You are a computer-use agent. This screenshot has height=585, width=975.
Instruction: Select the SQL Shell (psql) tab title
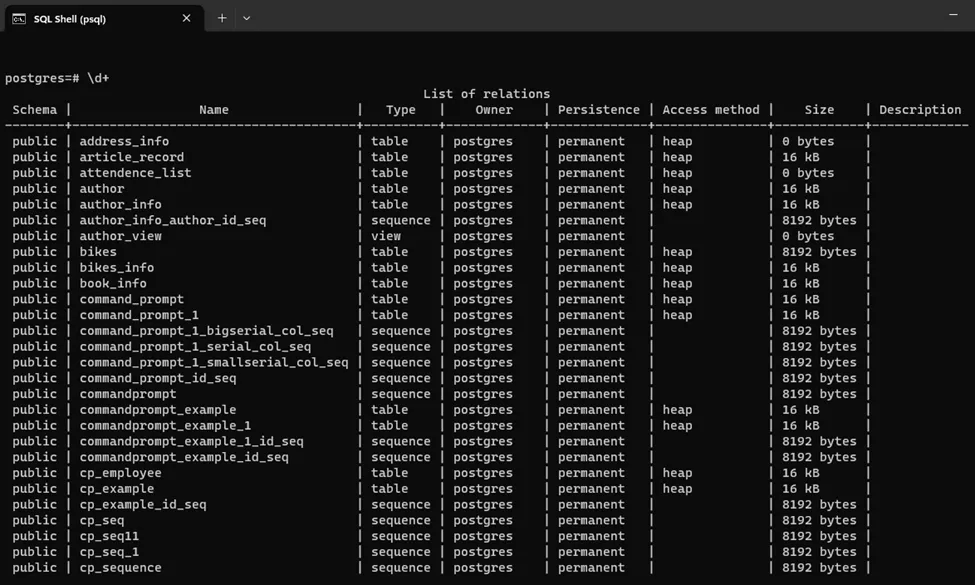(x=70, y=18)
